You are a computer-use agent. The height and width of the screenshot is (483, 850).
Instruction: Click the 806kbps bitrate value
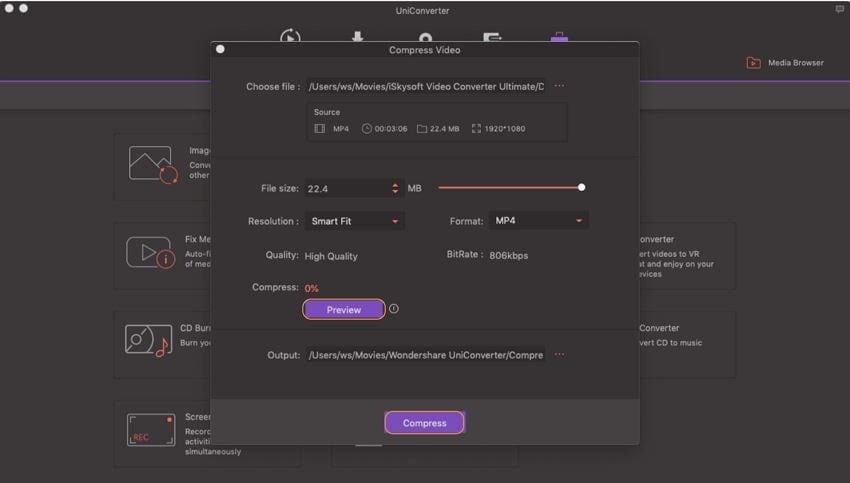508,255
